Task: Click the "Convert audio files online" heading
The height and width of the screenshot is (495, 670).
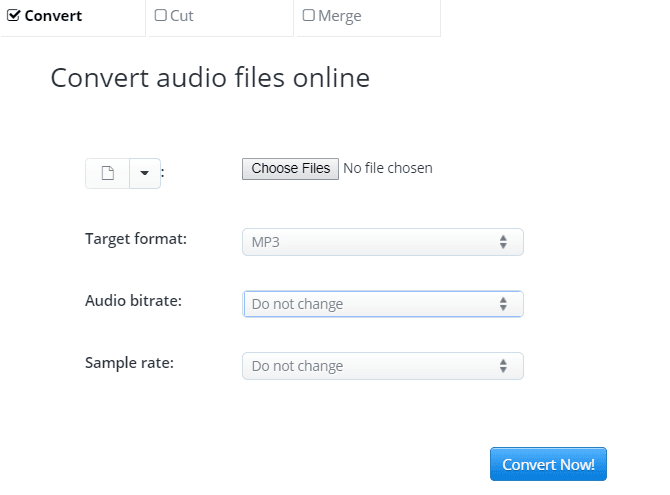Action: click(x=210, y=78)
